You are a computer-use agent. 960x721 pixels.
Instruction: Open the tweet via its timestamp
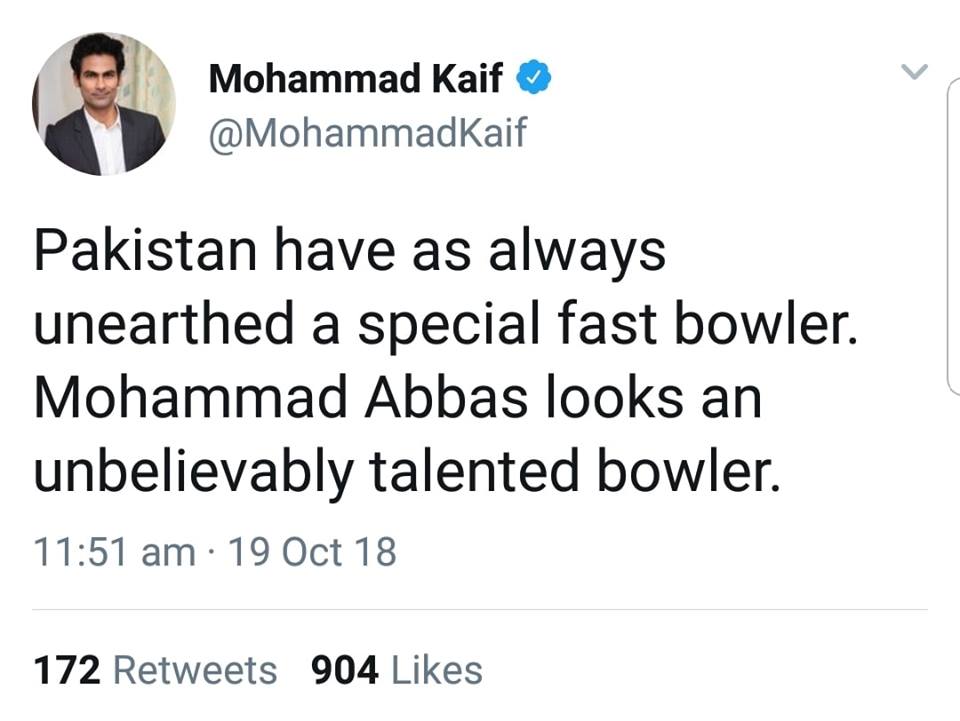click(213, 549)
